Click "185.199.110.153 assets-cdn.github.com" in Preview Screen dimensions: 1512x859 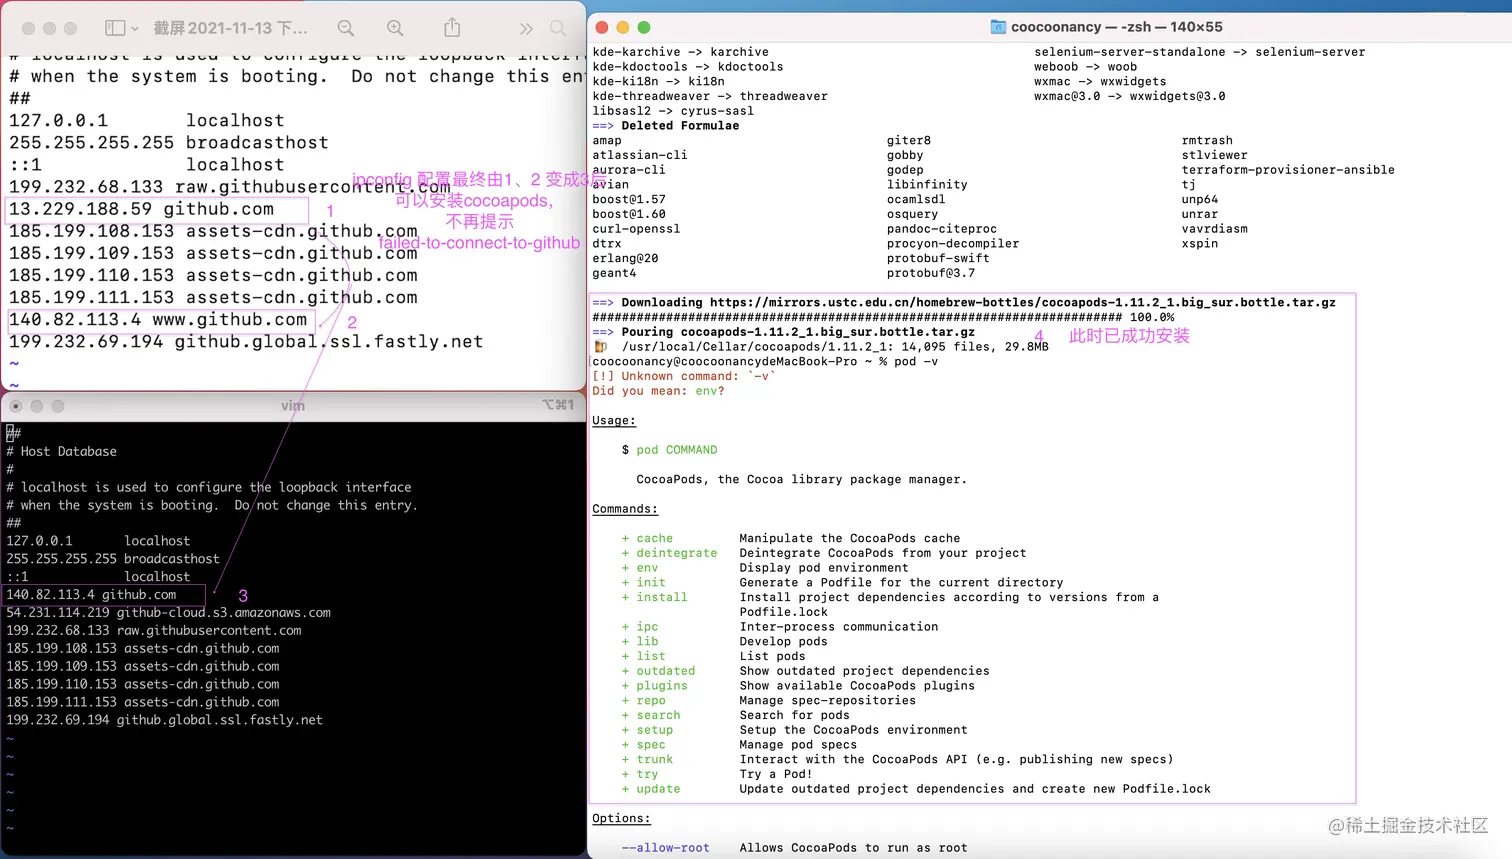tap(213, 276)
